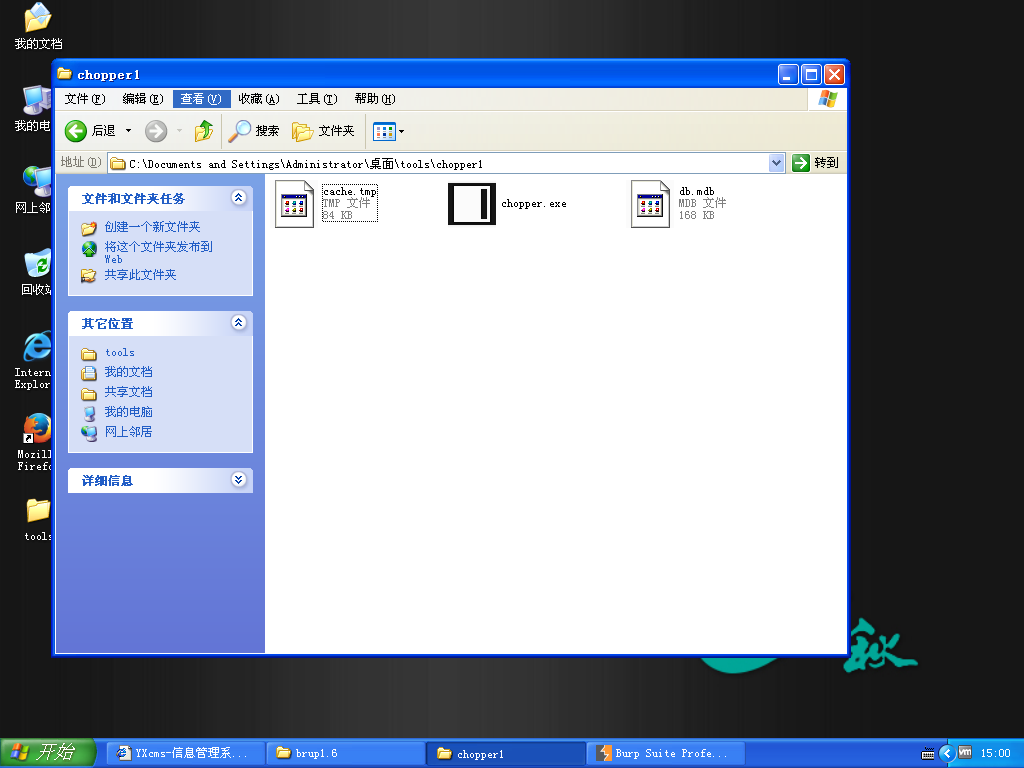Open the File (文件) menu

(x=84, y=99)
